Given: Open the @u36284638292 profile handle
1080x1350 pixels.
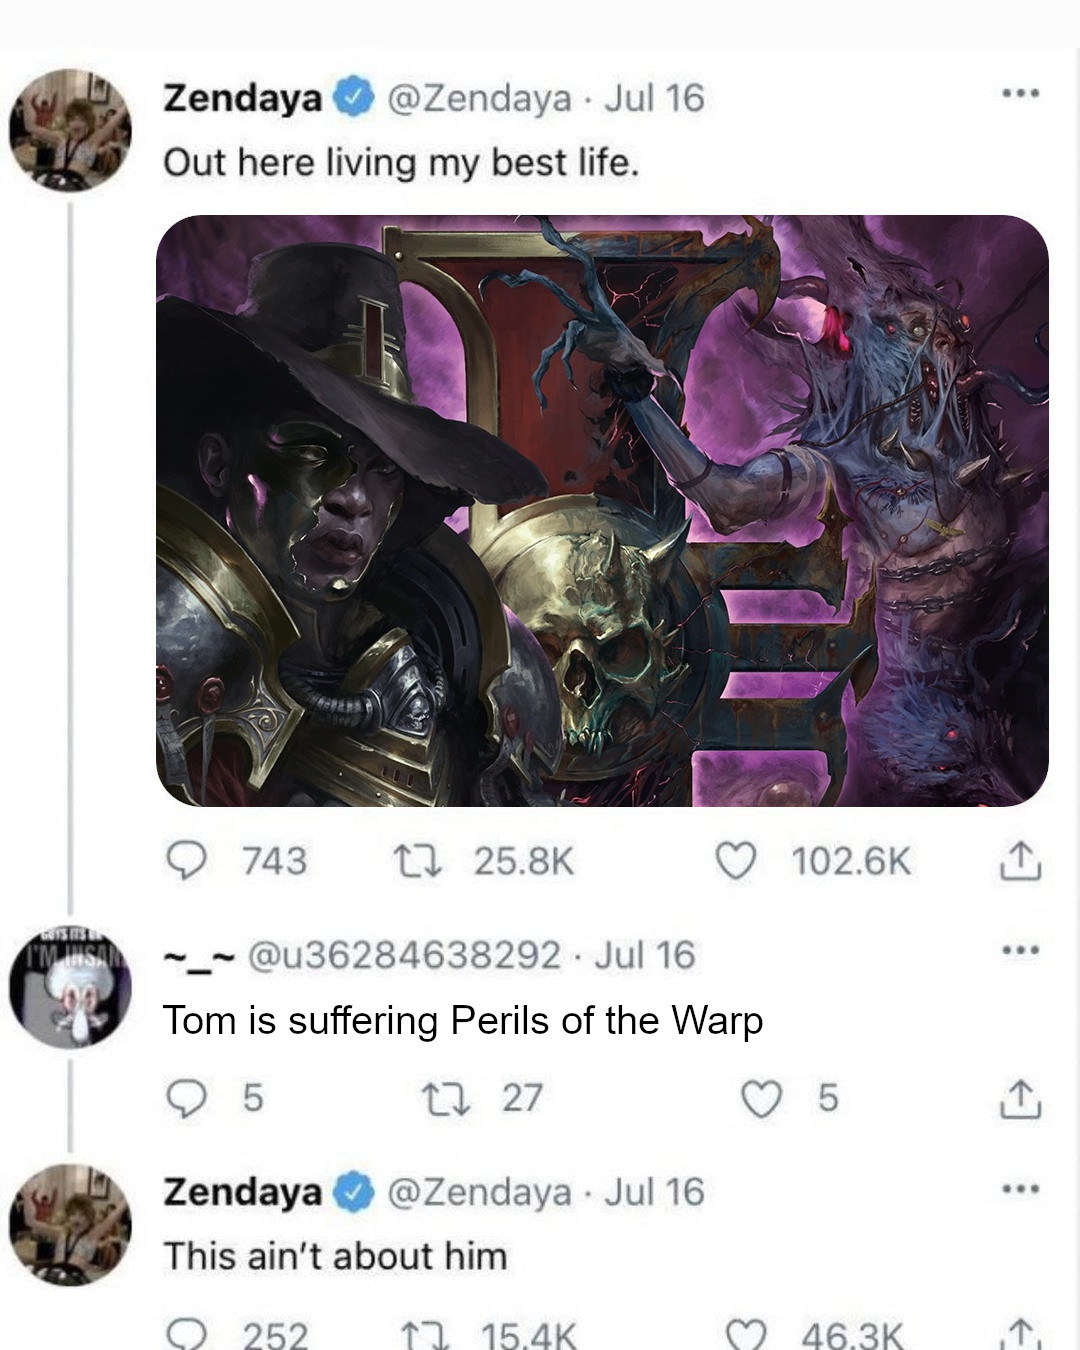Looking at the screenshot, I should coord(403,955).
